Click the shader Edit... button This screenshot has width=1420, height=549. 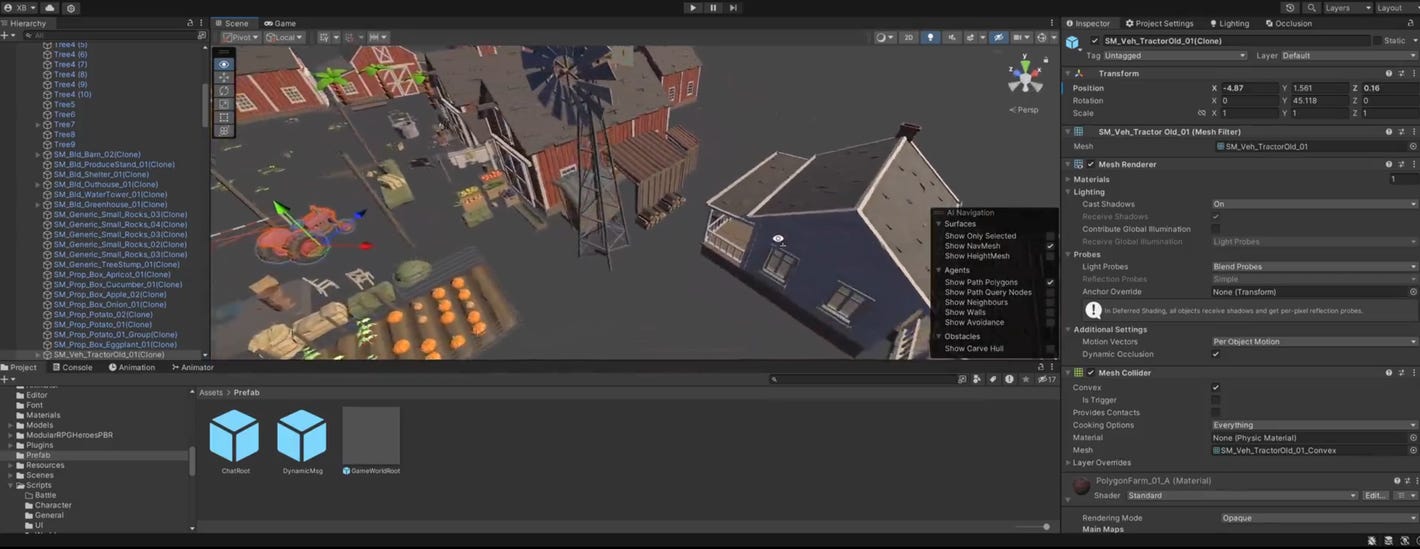[x=1375, y=496]
